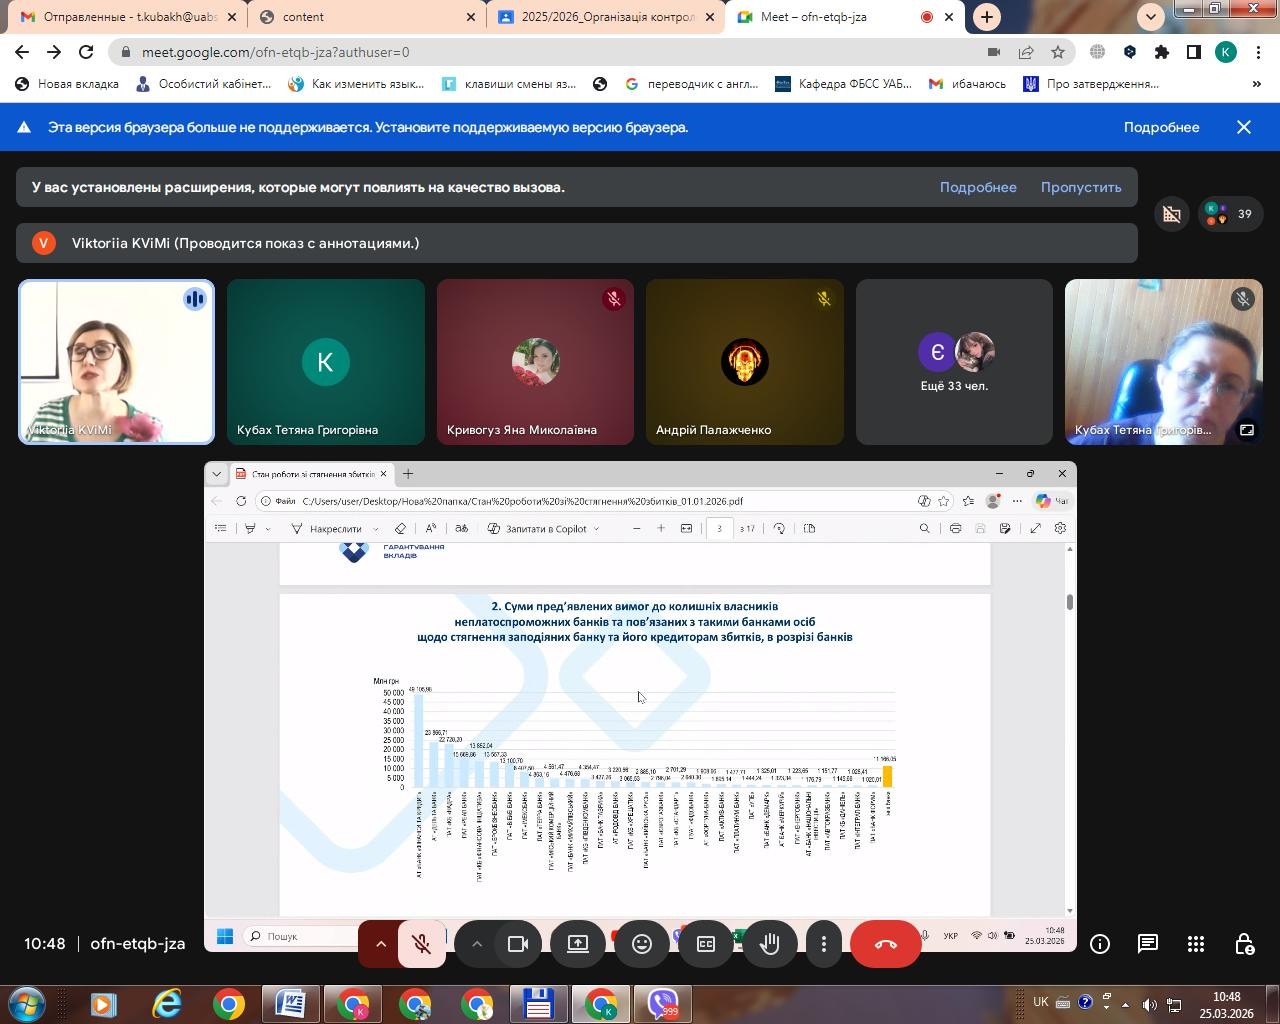Screen dimensions: 1280x1024
Task: Open the emoji reactions button
Action: pos(642,944)
